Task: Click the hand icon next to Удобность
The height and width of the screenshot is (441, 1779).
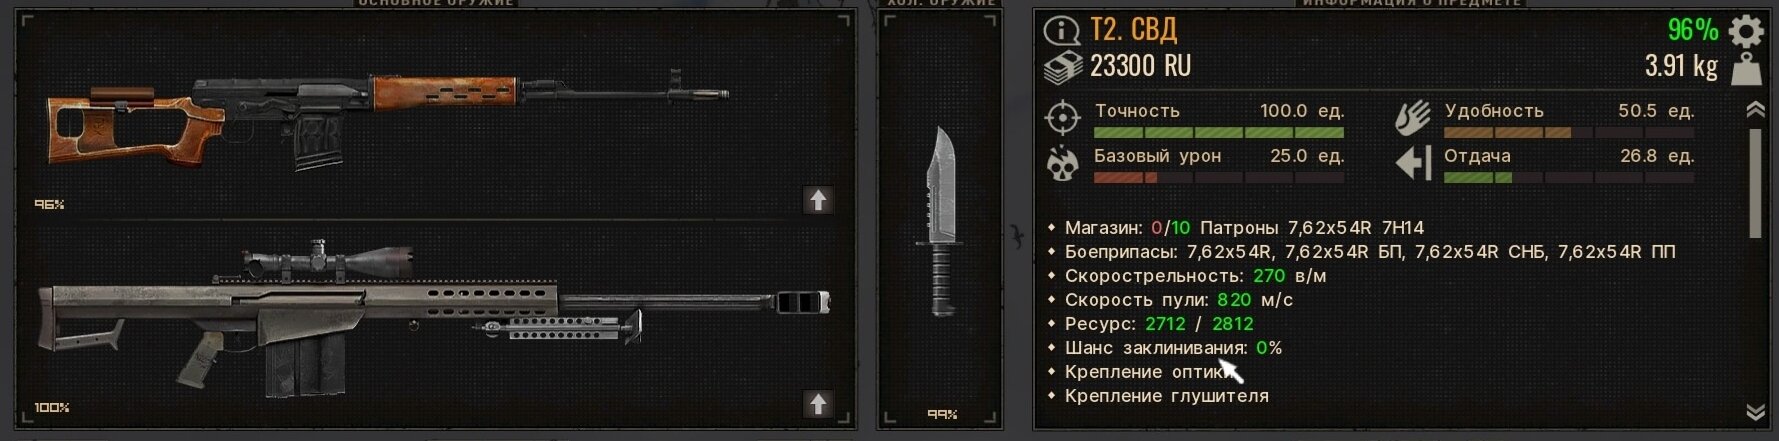Action: pos(1413,117)
